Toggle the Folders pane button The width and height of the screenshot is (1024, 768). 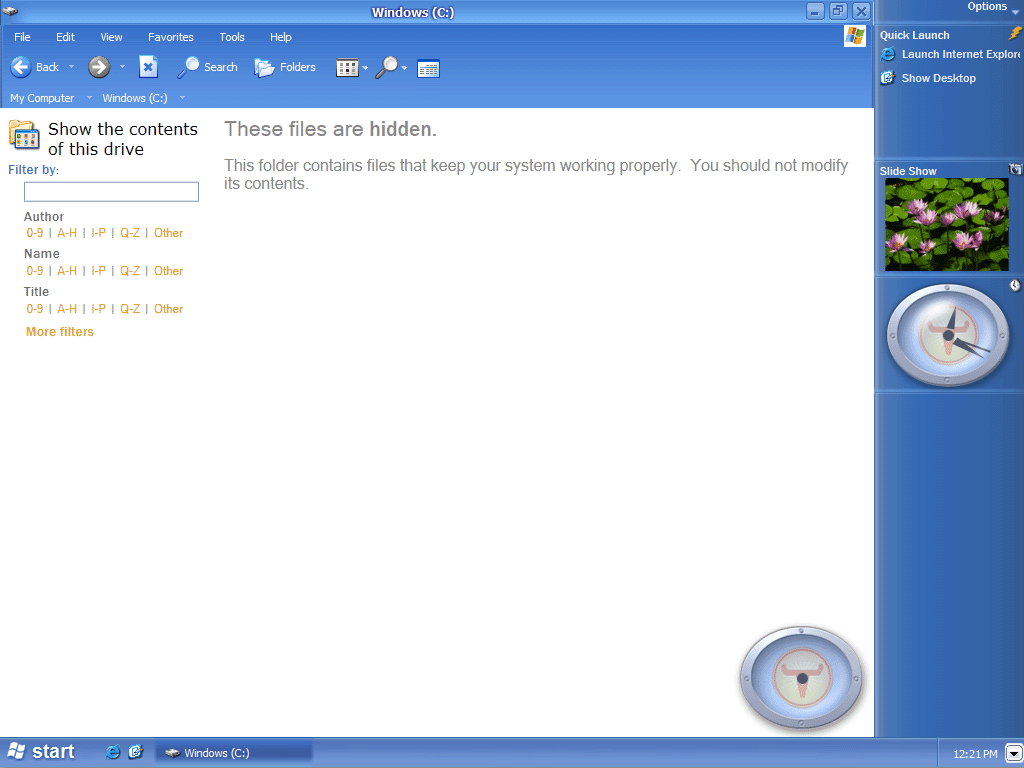coord(285,67)
